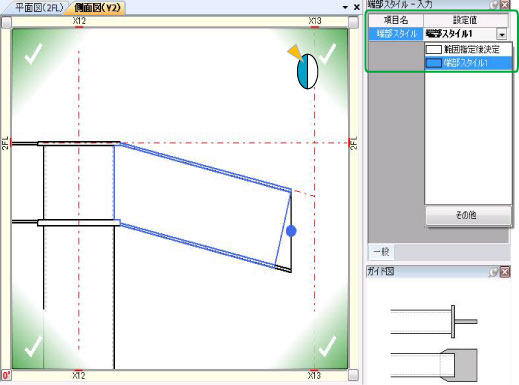Pin the 端部スタイル入力 panel
The height and width of the screenshot is (385, 519).
(495, 4)
